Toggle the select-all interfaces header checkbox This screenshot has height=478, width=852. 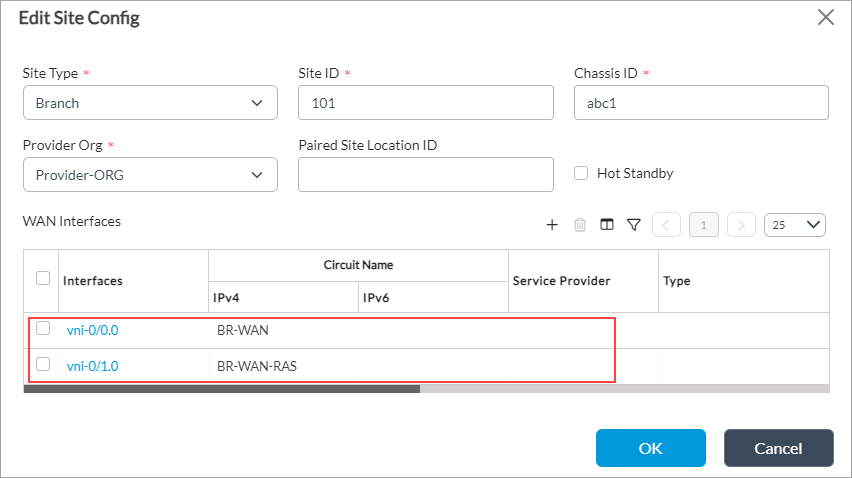tap(43, 278)
